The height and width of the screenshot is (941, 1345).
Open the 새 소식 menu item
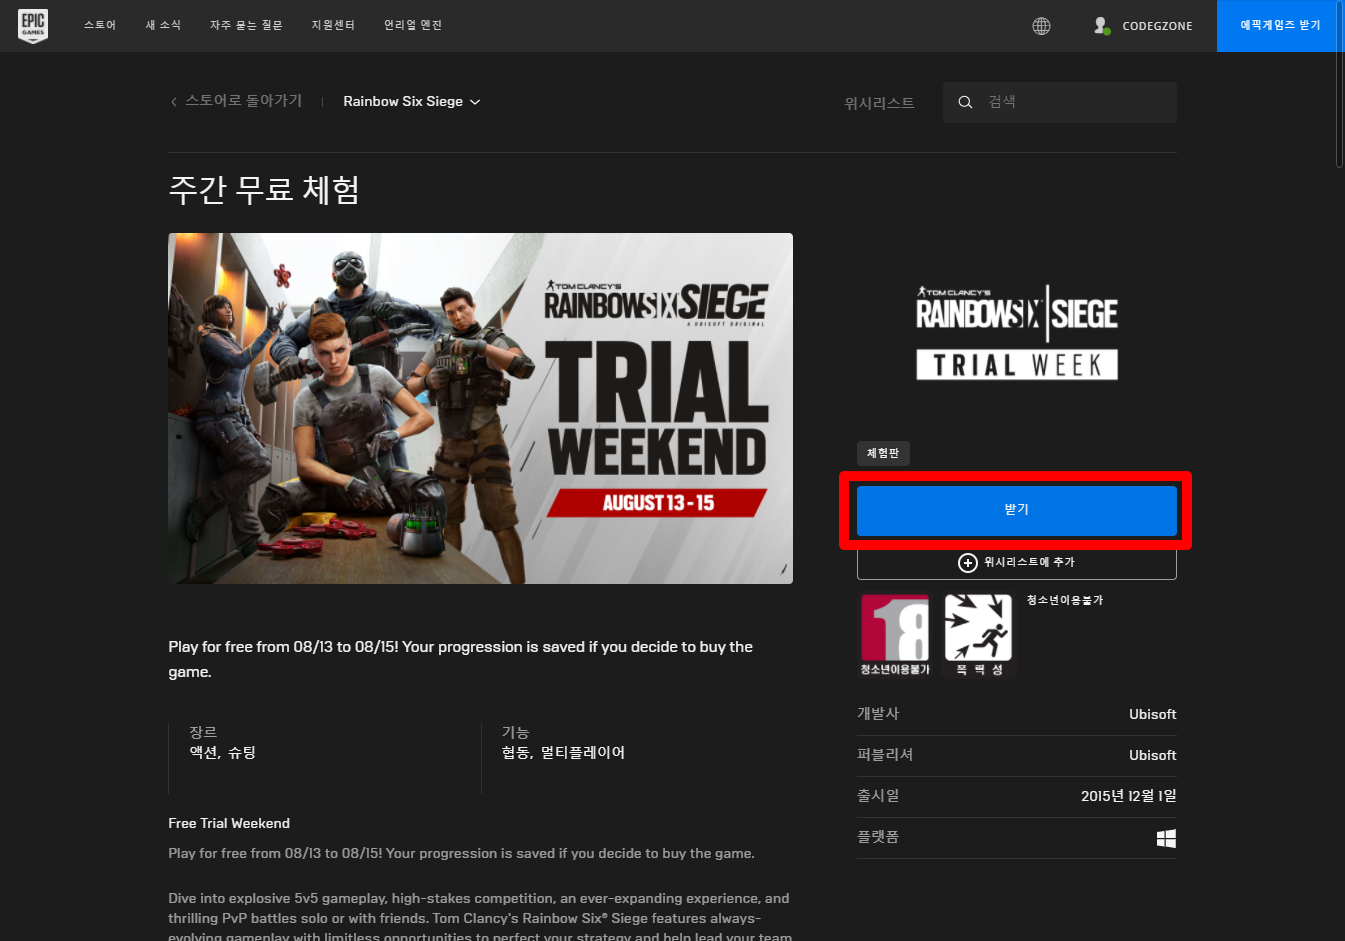point(163,25)
